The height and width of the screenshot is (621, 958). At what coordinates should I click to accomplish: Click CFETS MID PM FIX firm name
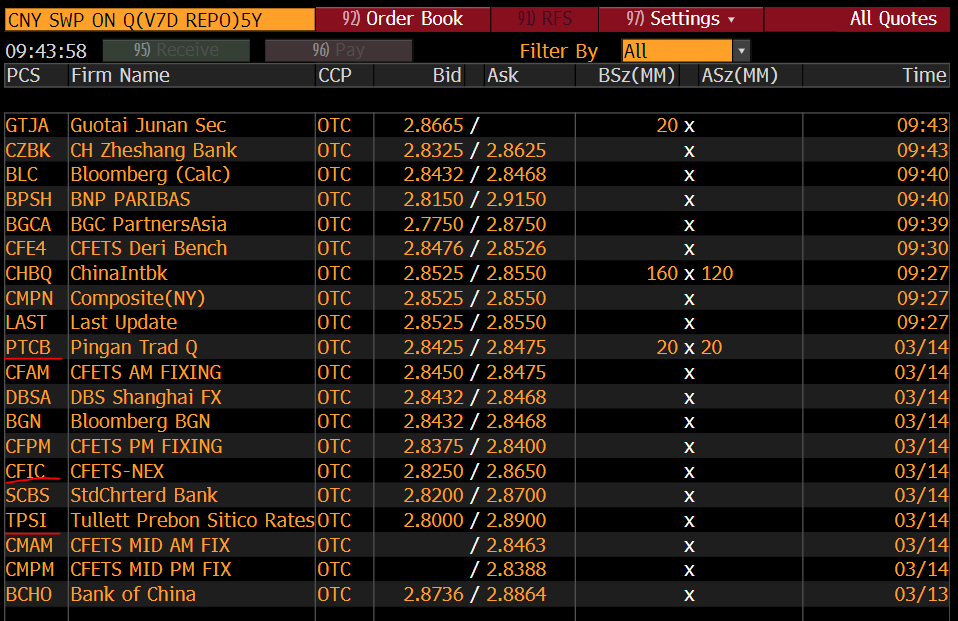tap(151, 570)
